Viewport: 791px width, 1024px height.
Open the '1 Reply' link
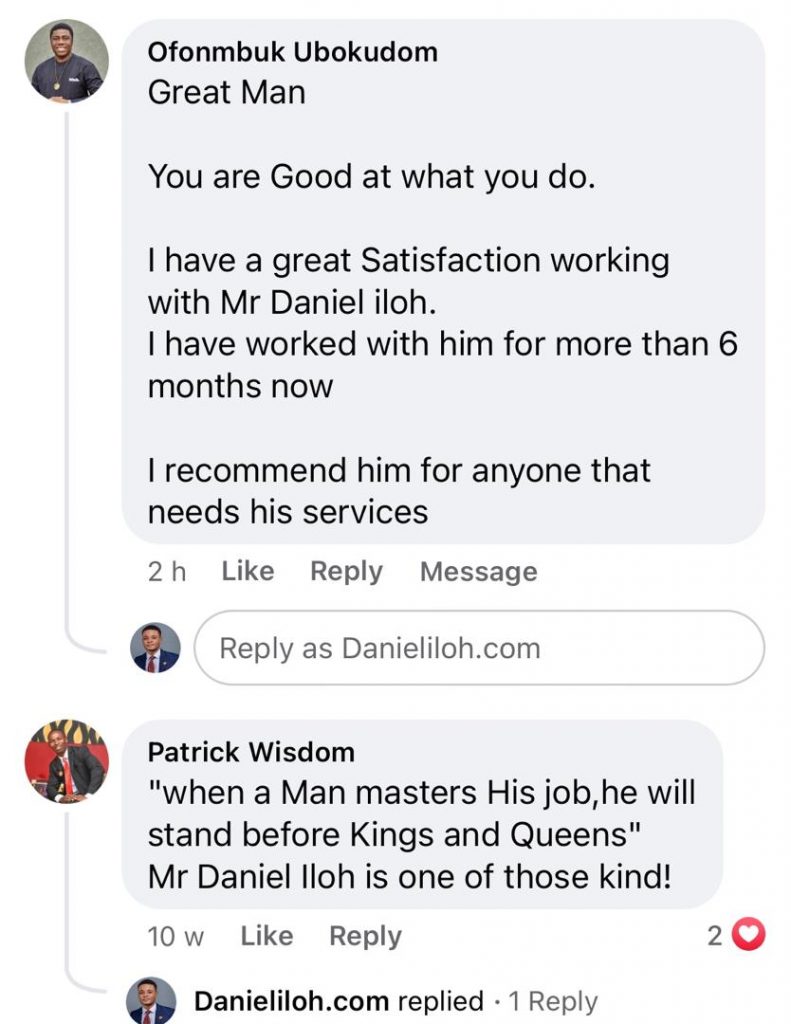553,1001
